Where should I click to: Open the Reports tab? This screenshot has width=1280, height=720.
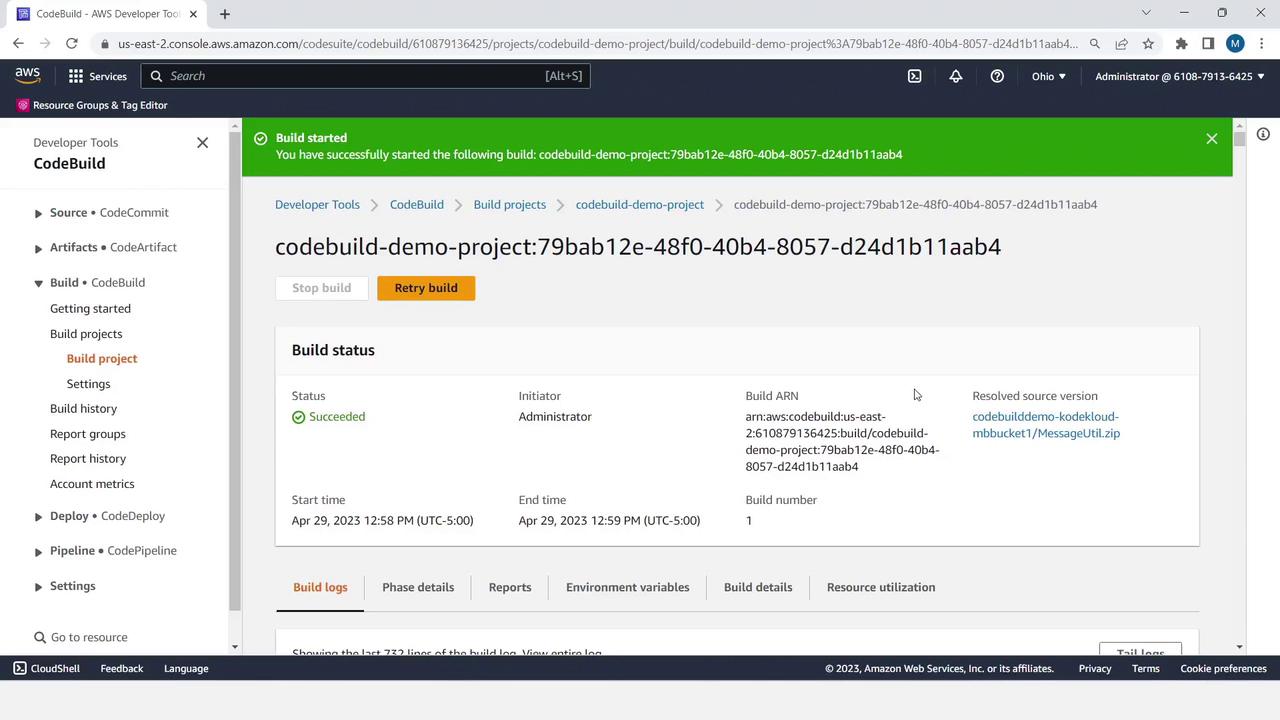510,587
